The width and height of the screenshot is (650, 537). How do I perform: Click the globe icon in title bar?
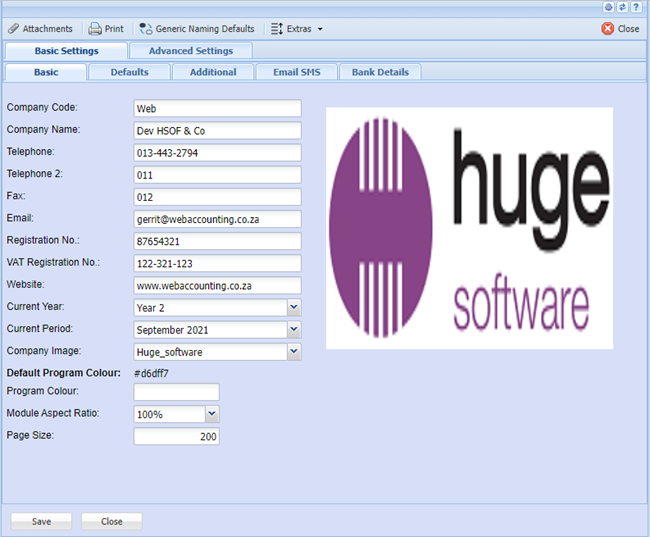609,7
